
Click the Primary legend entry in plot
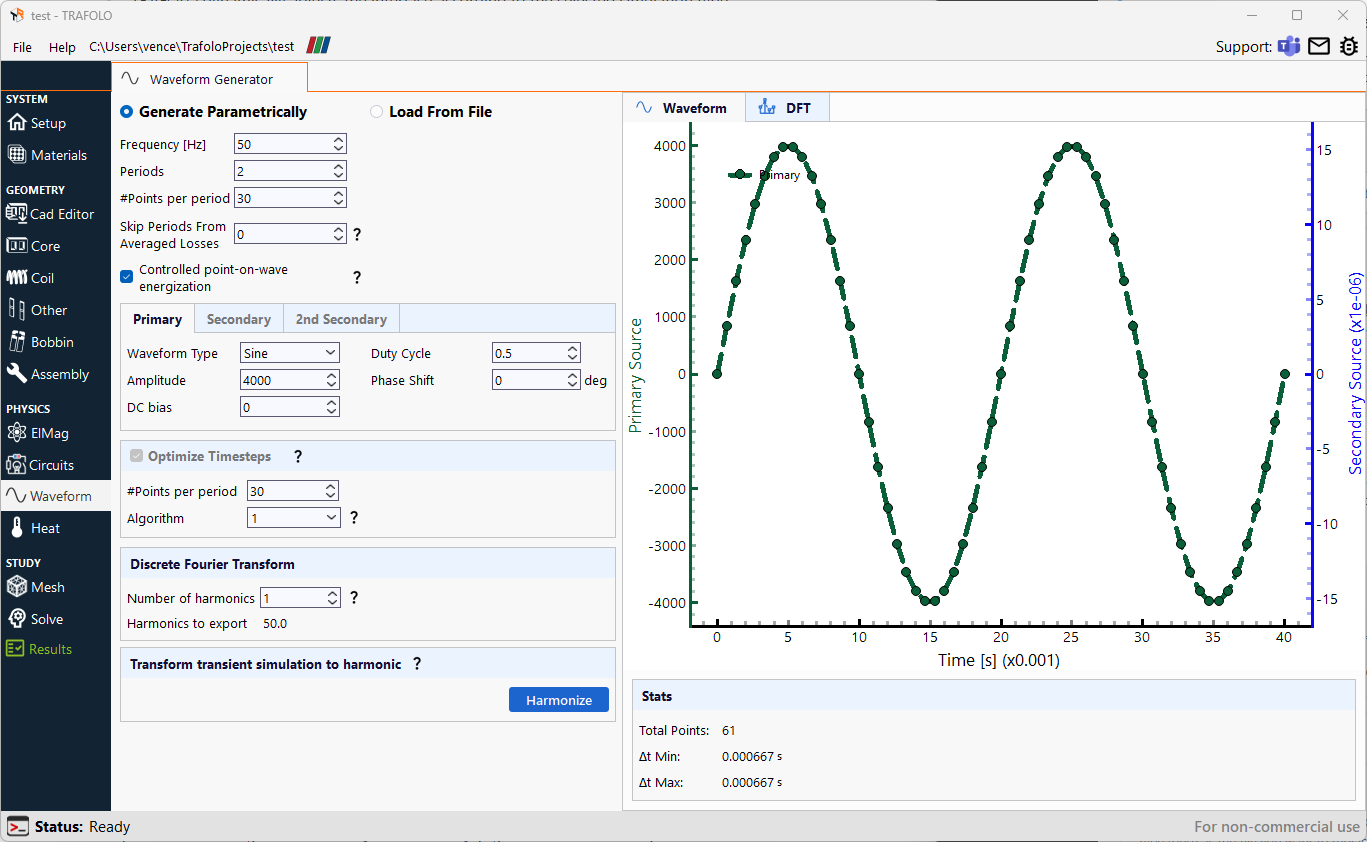pyautogui.click(x=764, y=174)
